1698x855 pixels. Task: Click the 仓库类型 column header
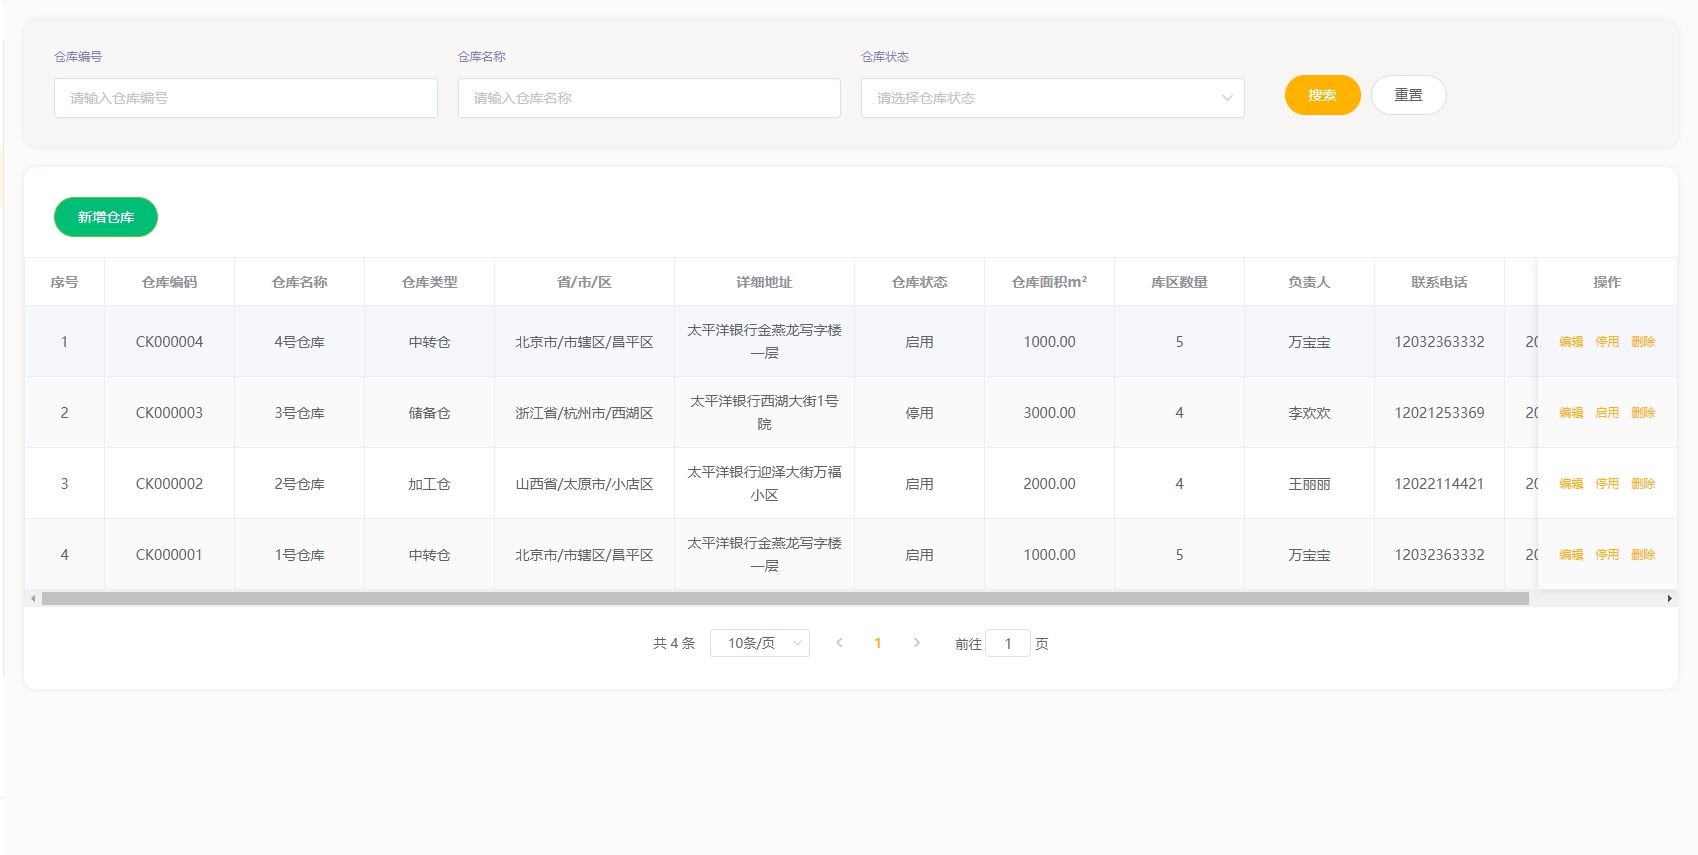tap(429, 282)
